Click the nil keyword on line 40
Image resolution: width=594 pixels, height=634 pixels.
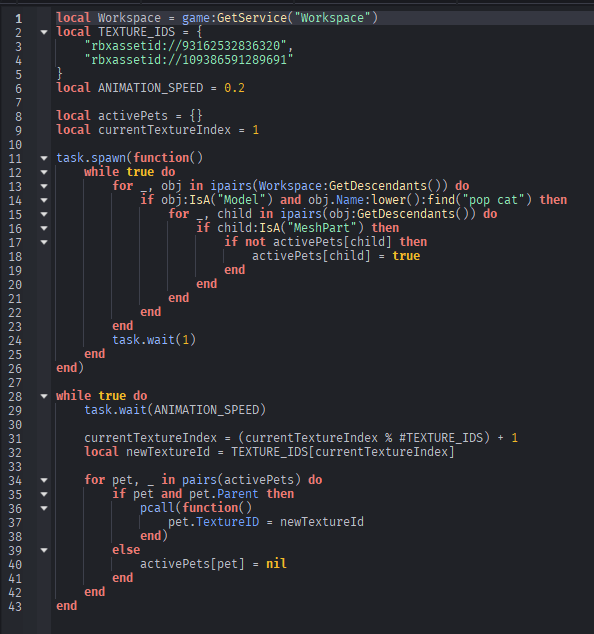[x=276, y=564]
